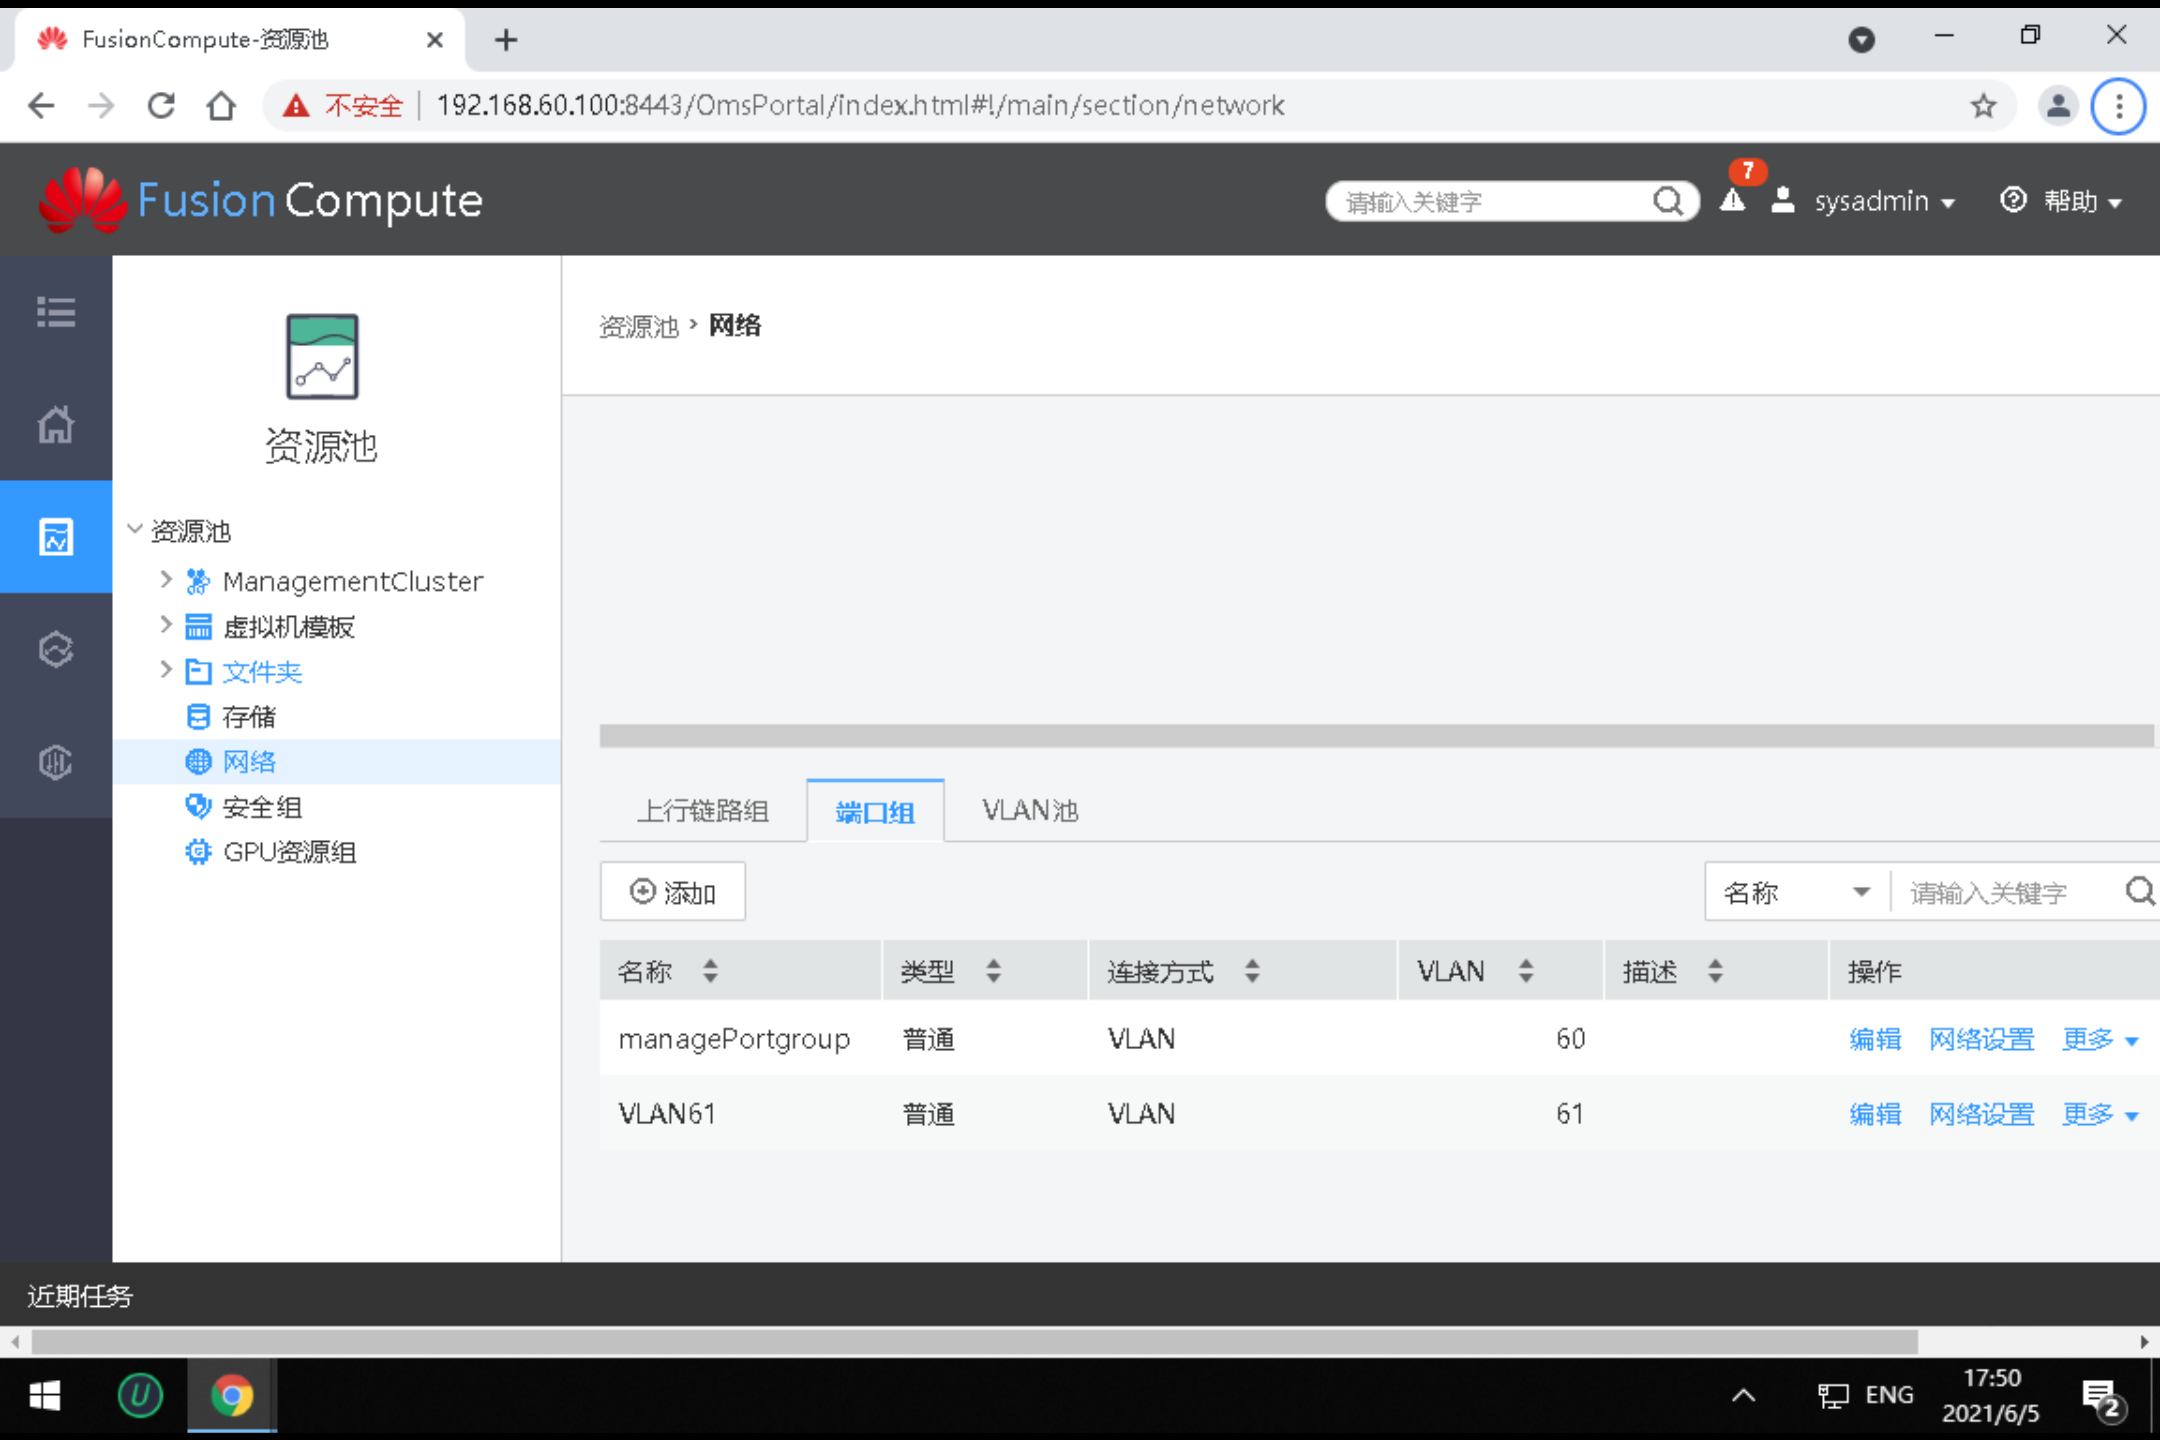Switch to the VLAN池 tab
2160x1440 pixels.
1029,810
